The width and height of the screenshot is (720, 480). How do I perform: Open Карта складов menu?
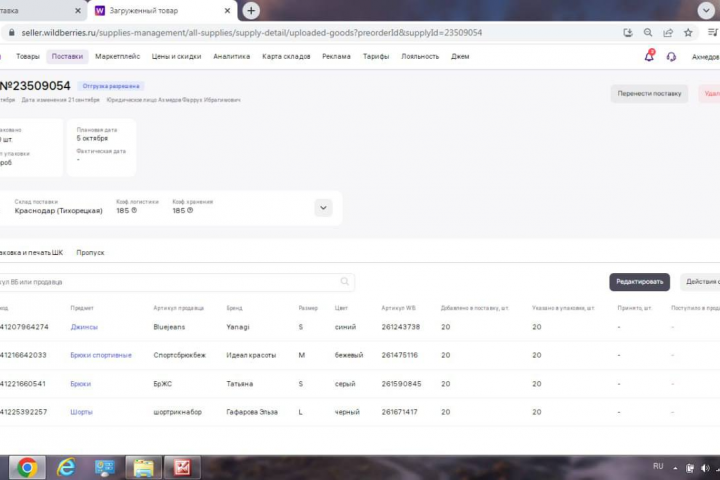[286, 56]
